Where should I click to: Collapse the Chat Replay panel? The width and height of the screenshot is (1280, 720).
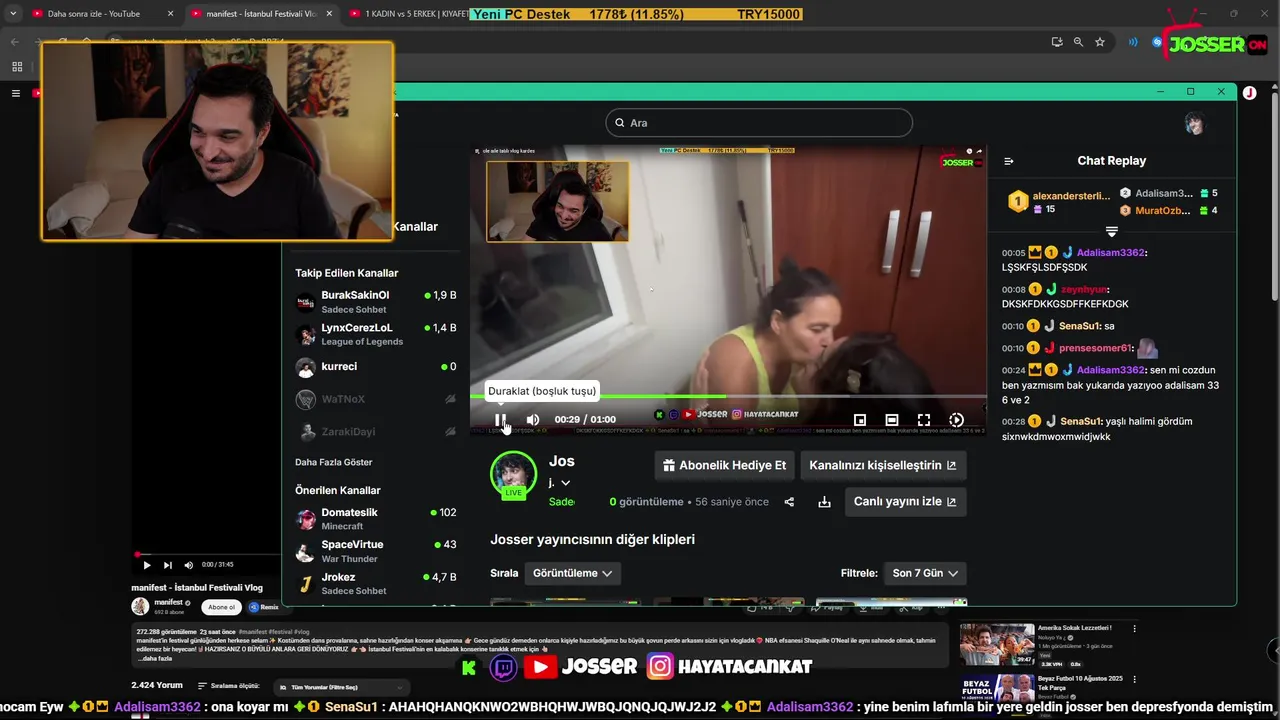1009,161
